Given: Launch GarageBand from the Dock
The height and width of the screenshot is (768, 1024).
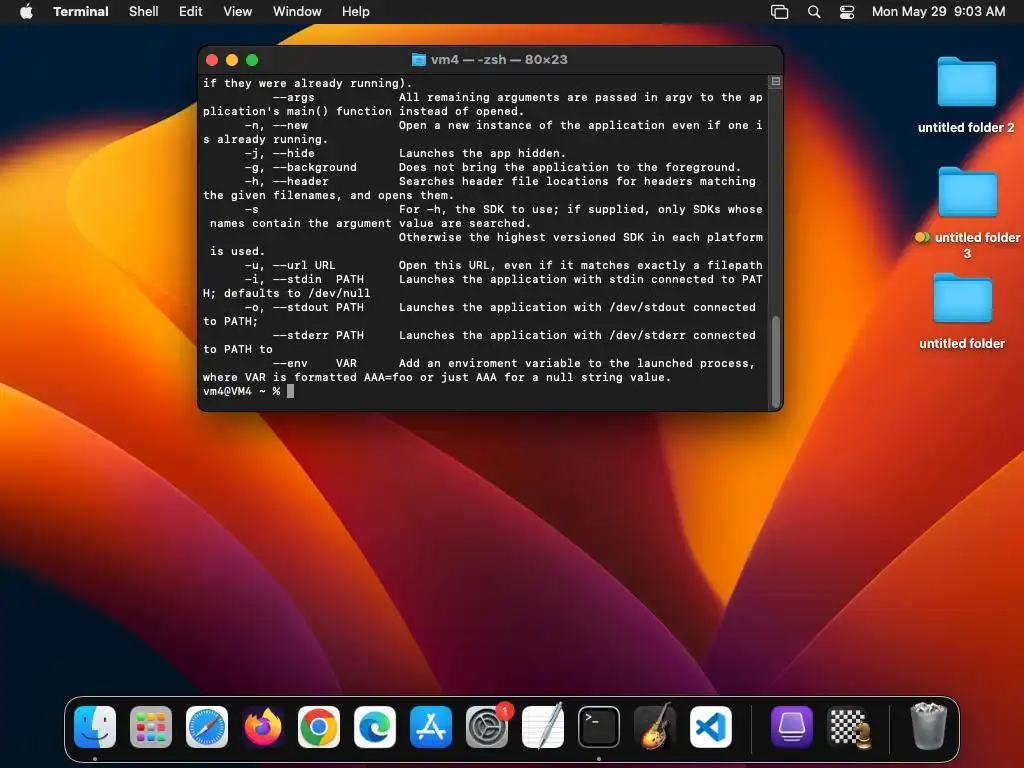Looking at the screenshot, I should [x=655, y=727].
